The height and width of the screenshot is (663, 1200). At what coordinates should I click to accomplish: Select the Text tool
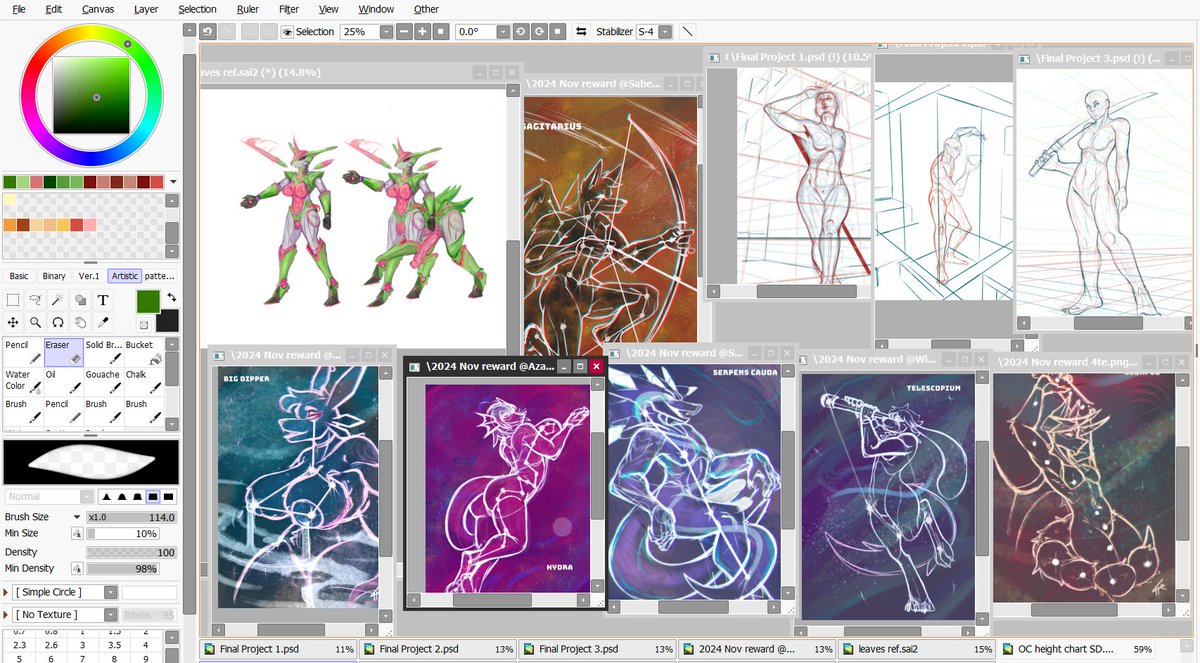click(x=103, y=300)
